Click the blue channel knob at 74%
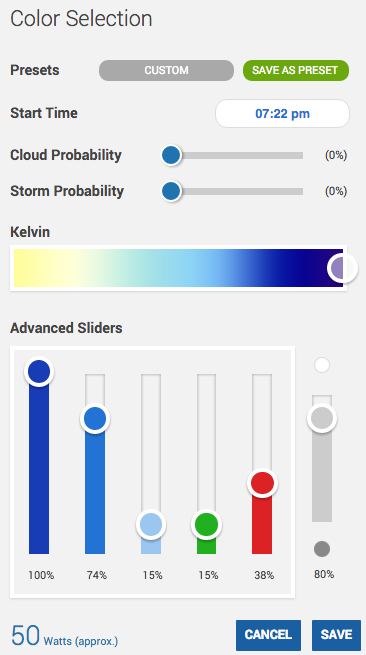 point(95,418)
